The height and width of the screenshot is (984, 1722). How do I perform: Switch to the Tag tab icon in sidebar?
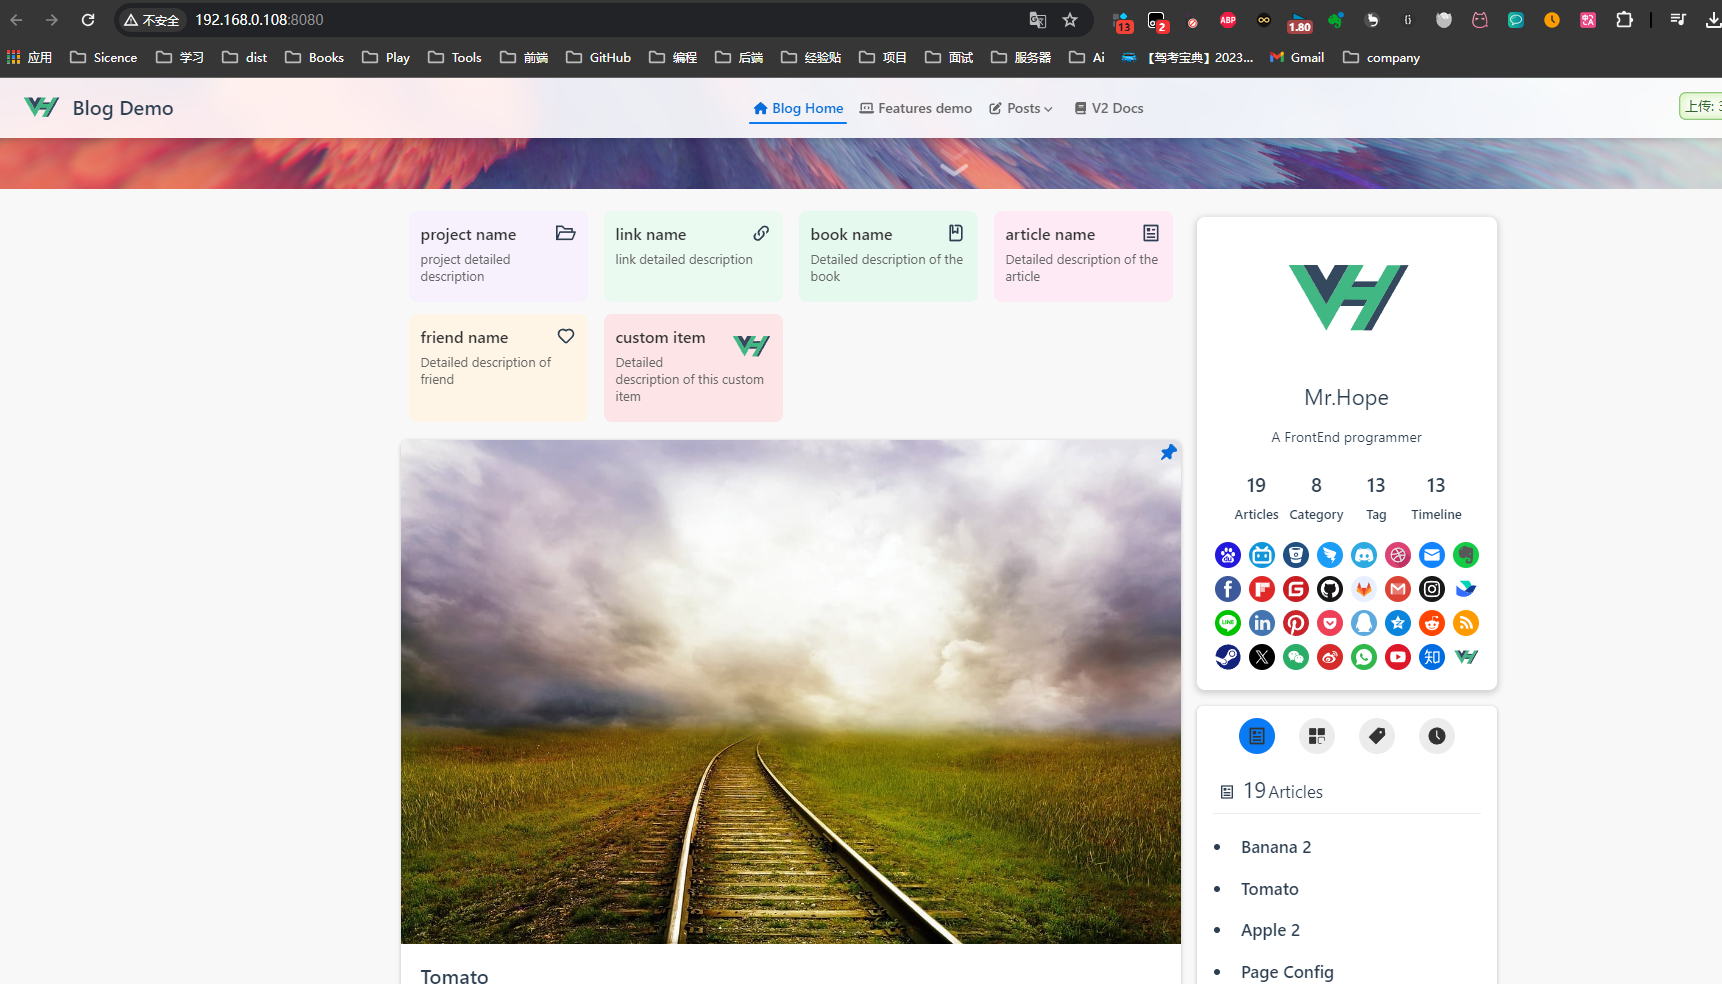coord(1377,736)
